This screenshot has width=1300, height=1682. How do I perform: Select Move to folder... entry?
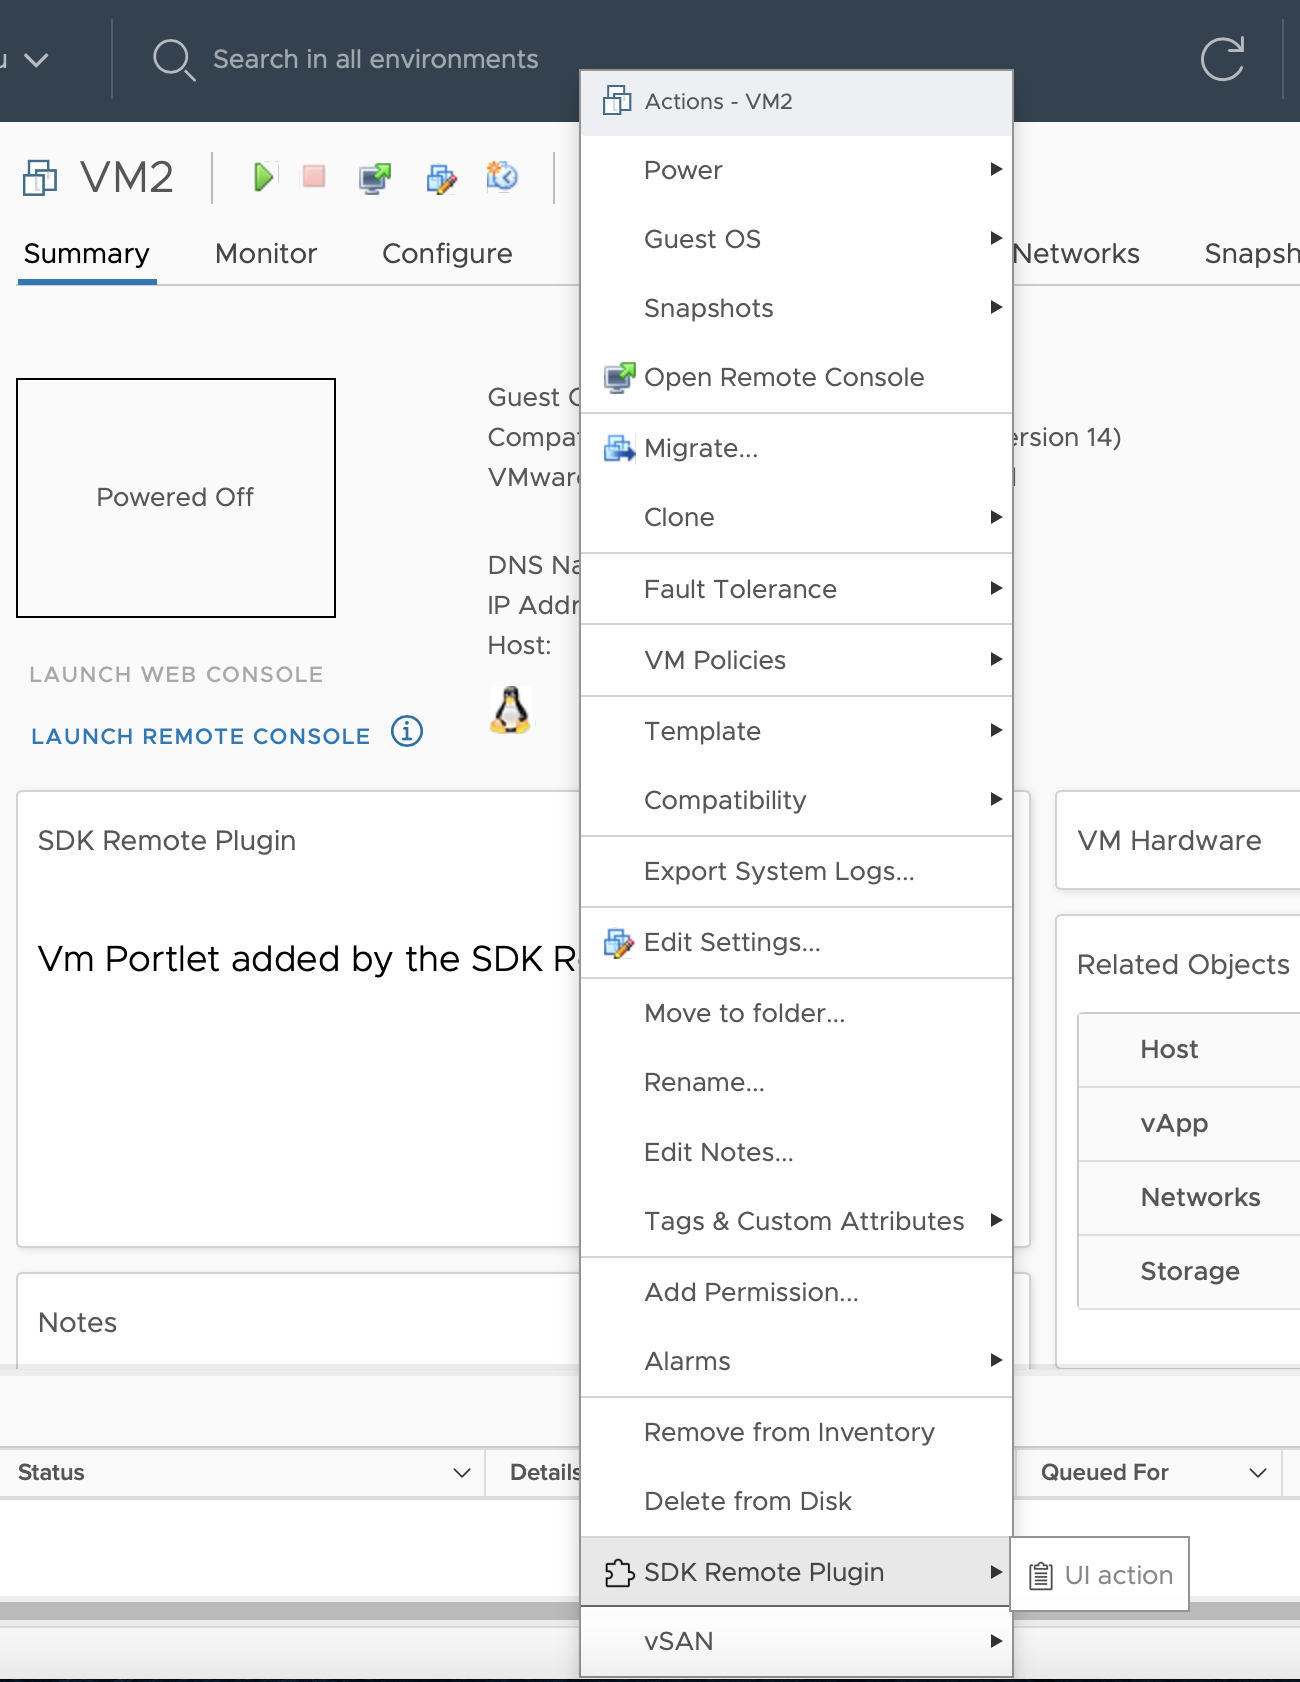click(796, 1013)
